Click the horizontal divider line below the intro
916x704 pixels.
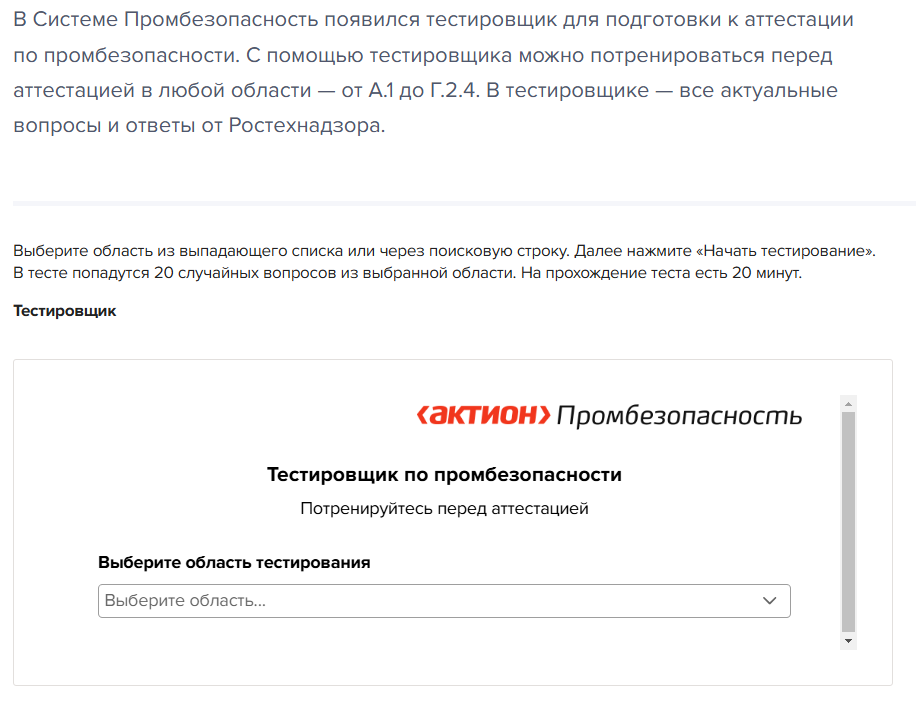464,203
